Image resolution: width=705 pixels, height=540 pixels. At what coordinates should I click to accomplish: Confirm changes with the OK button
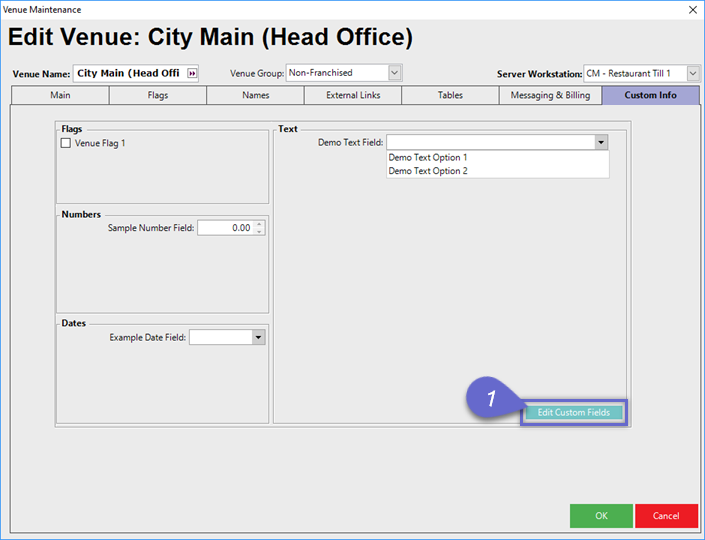tap(601, 516)
